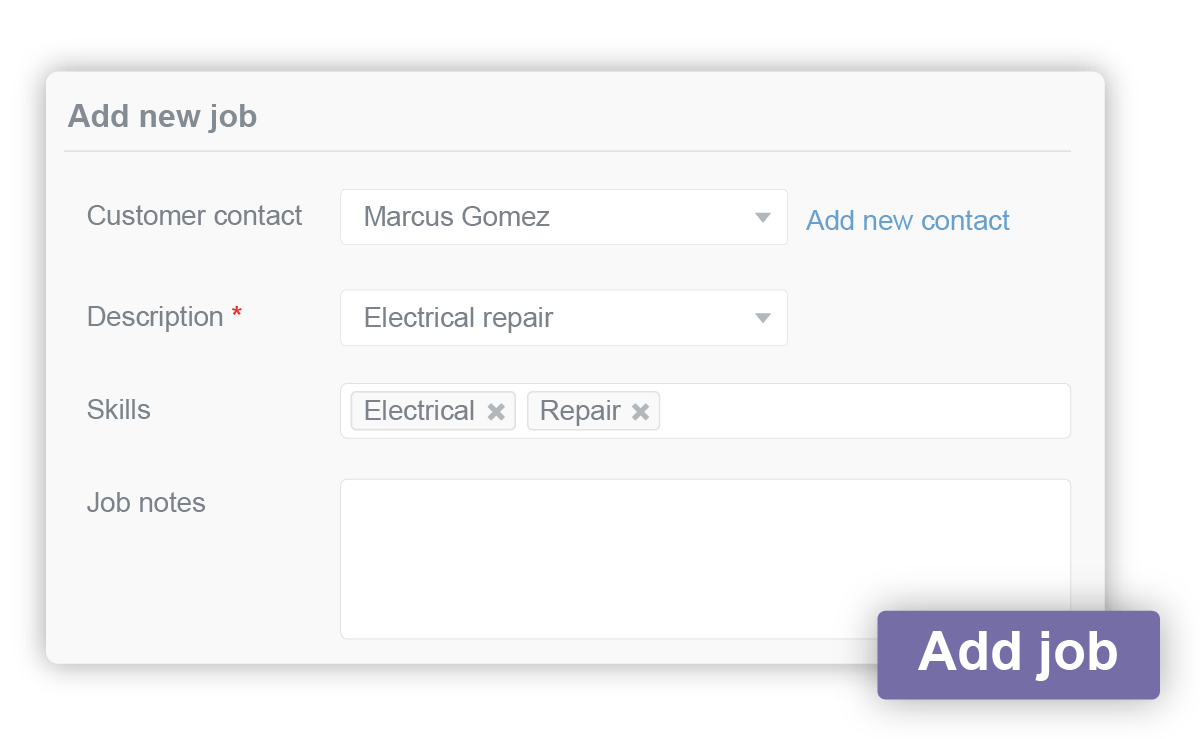This screenshot has width=1200, height=739.
Task: Select the Repair skill tag label
Action: pyautogui.click(x=580, y=411)
